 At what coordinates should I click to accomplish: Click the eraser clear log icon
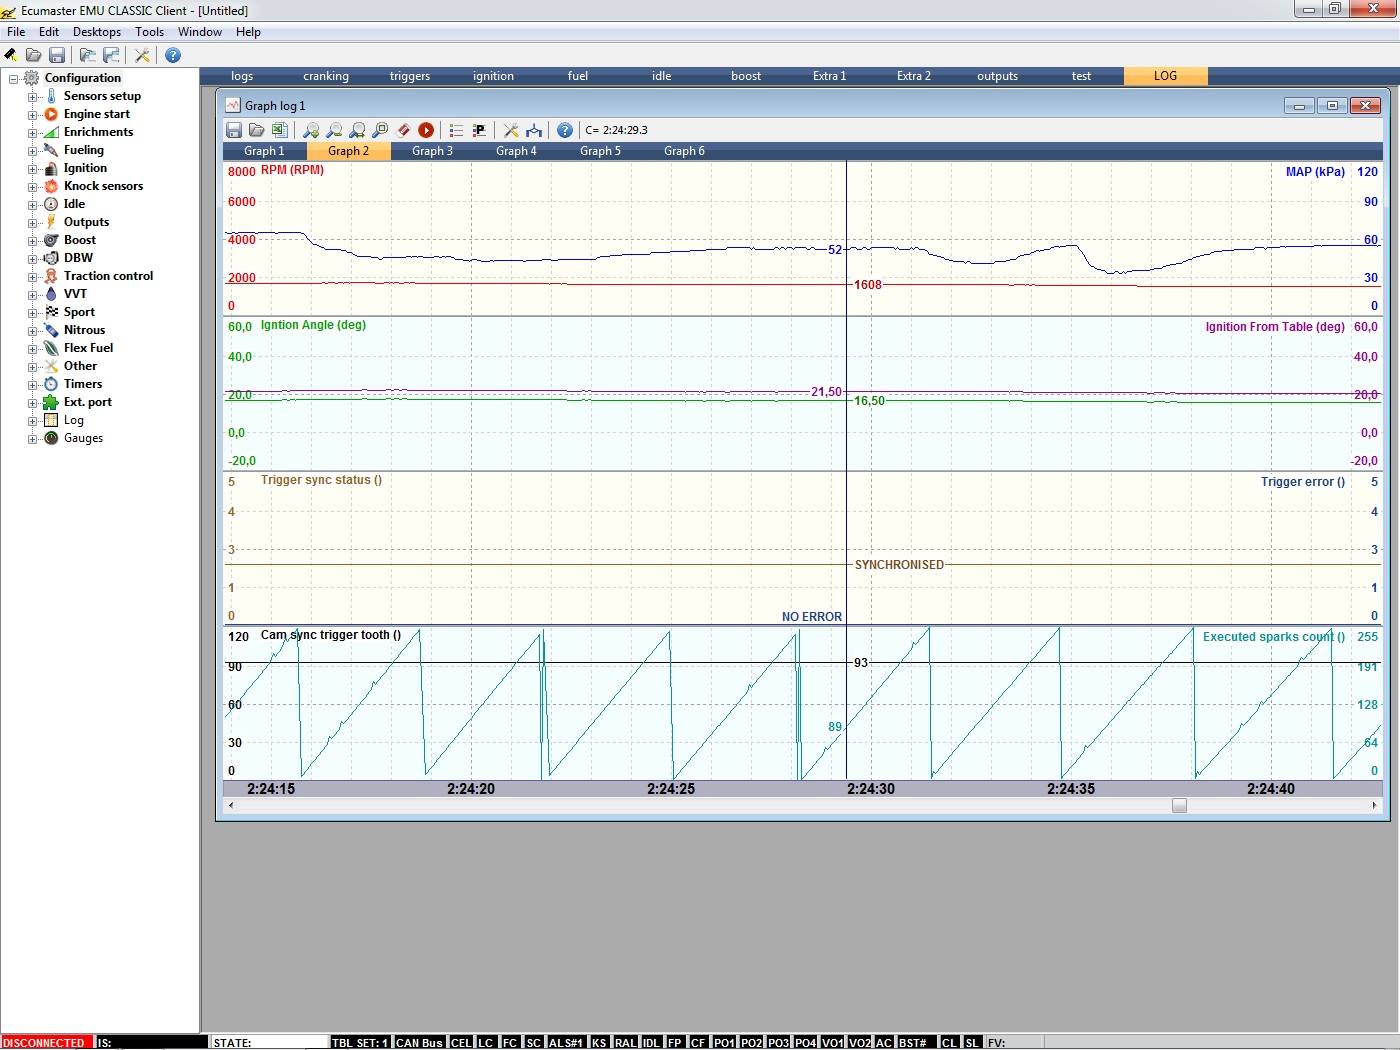click(404, 130)
